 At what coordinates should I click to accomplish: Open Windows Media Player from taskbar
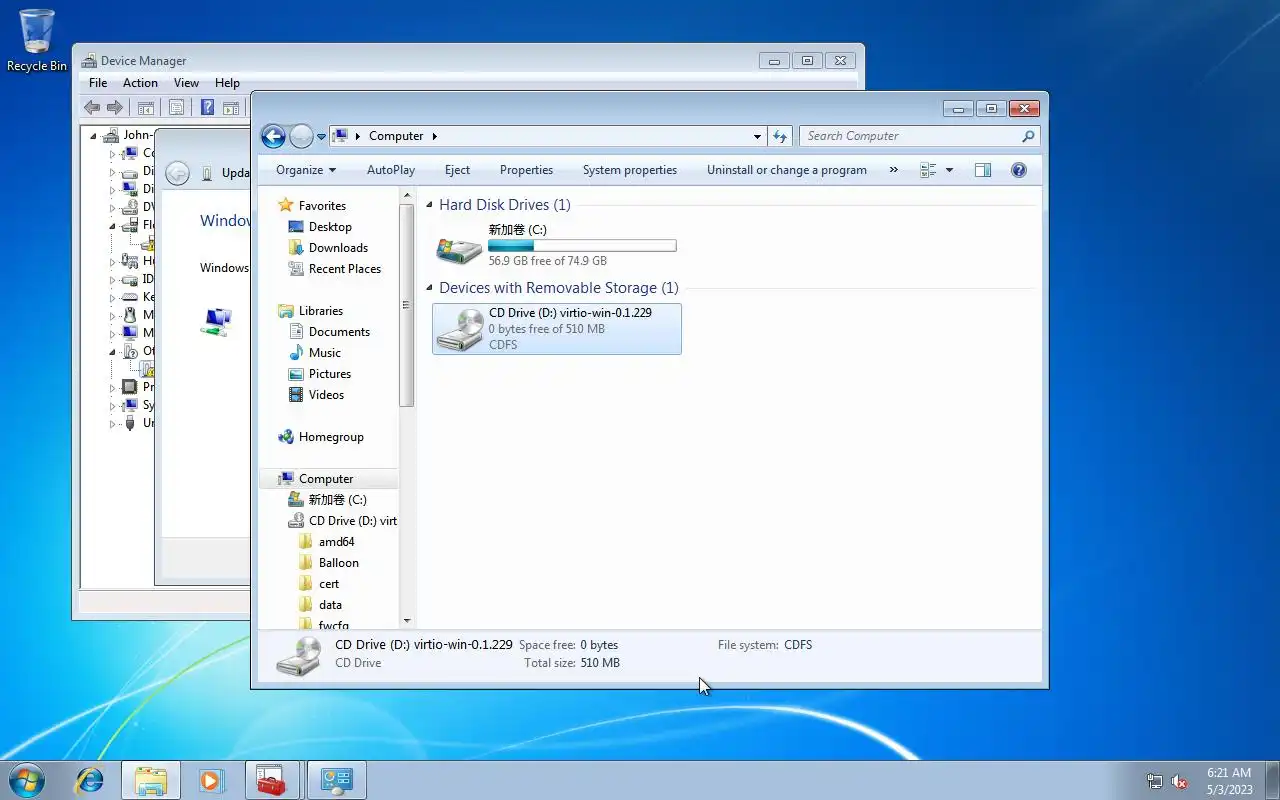click(212, 780)
